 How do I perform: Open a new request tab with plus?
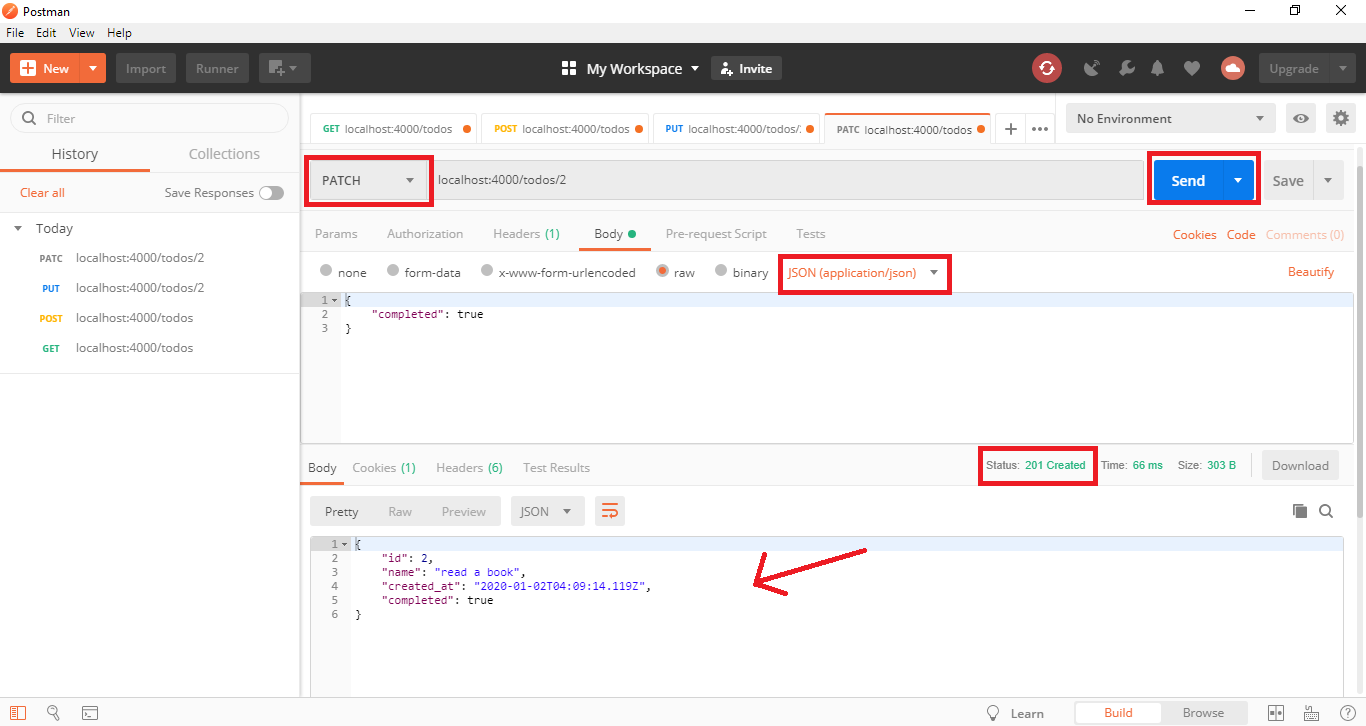[1010, 129]
